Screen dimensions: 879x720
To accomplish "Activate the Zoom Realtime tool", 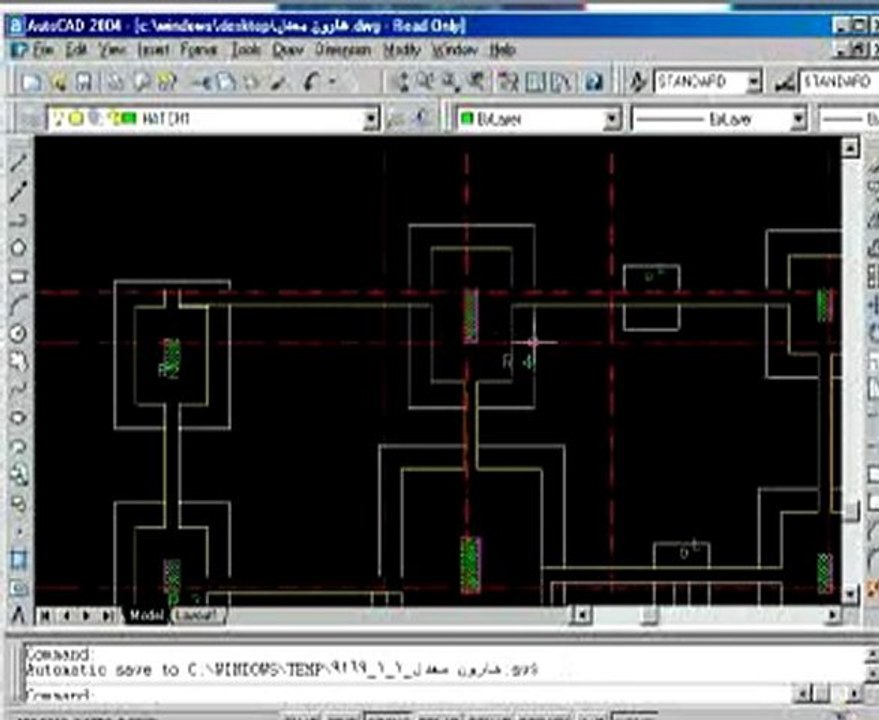I will click(425, 82).
